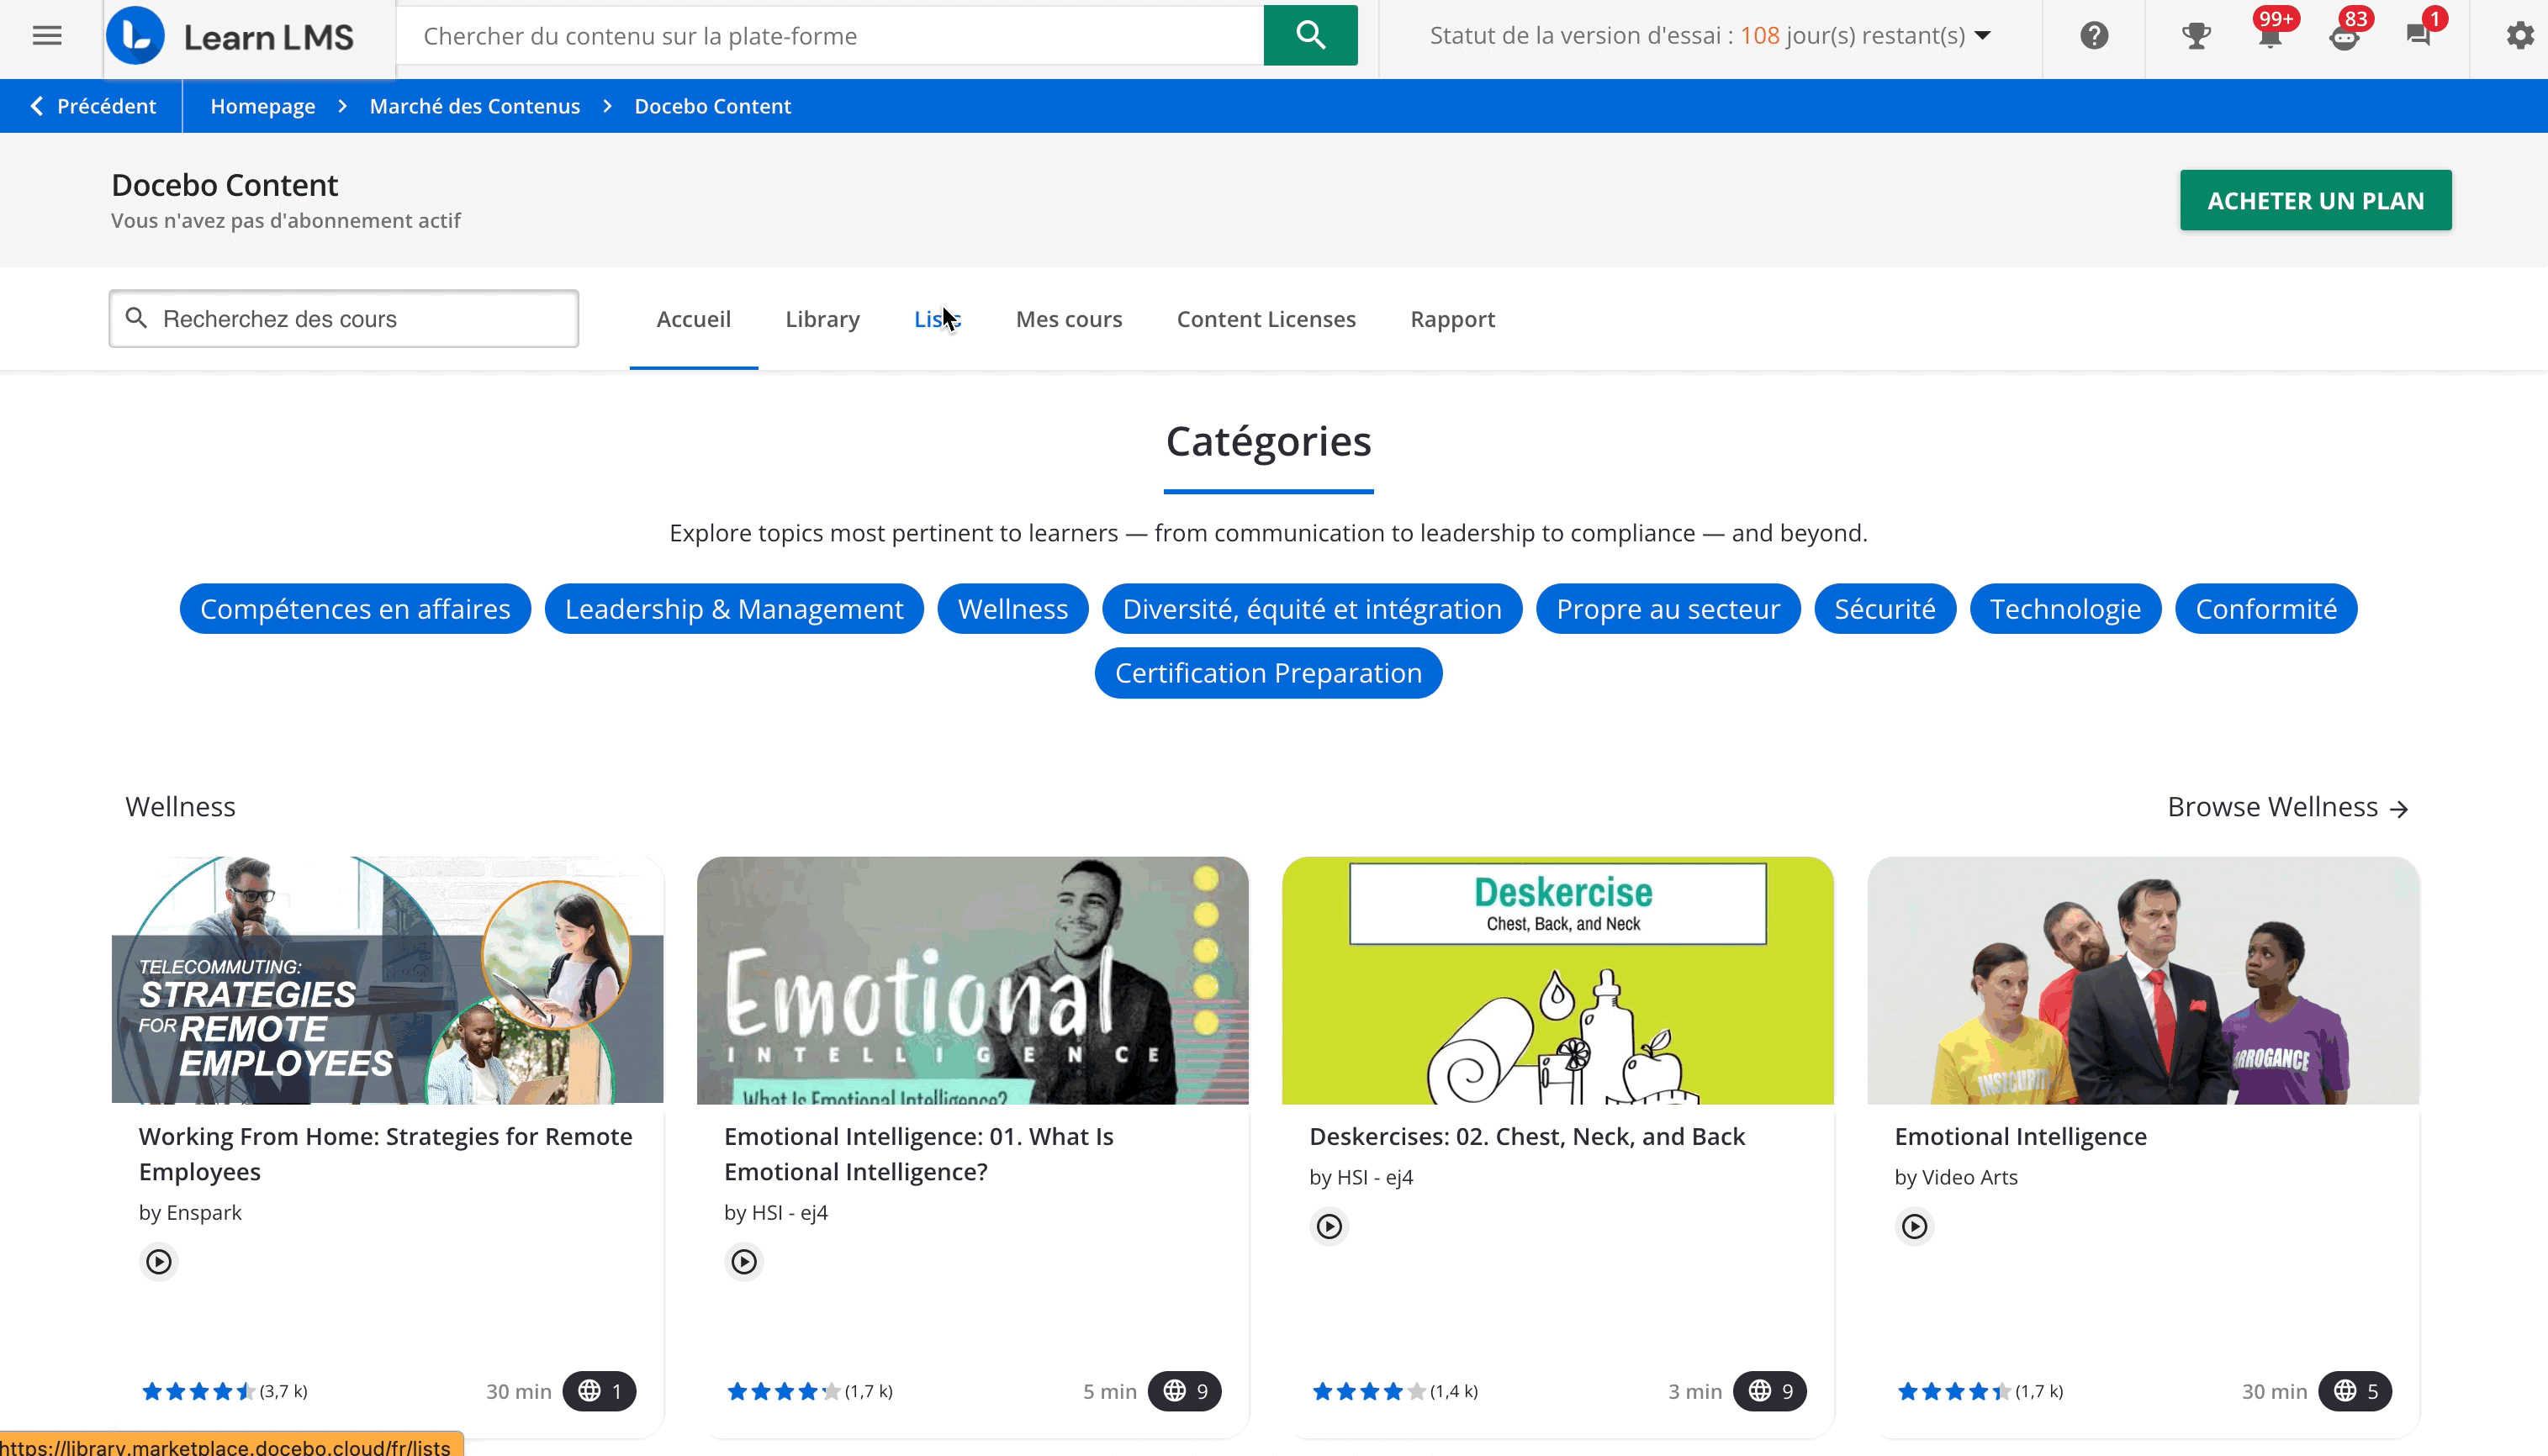Click ACHETER UN PLAN button
2548x1456 pixels.
coord(2315,200)
